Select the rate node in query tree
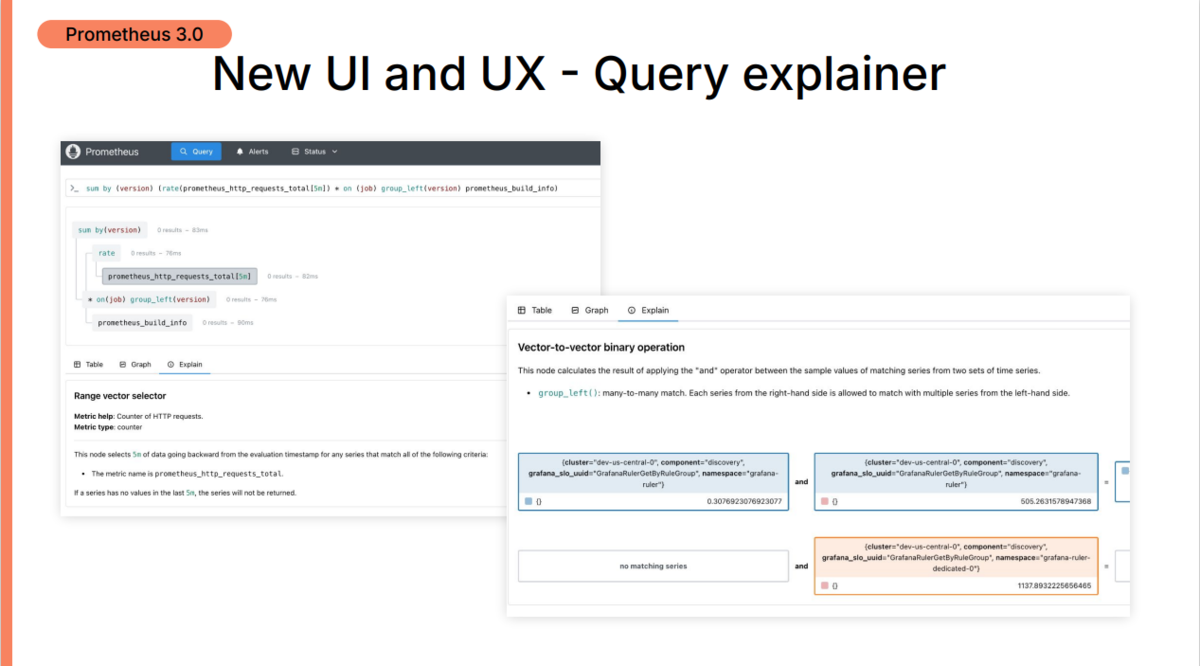 point(106,253)
